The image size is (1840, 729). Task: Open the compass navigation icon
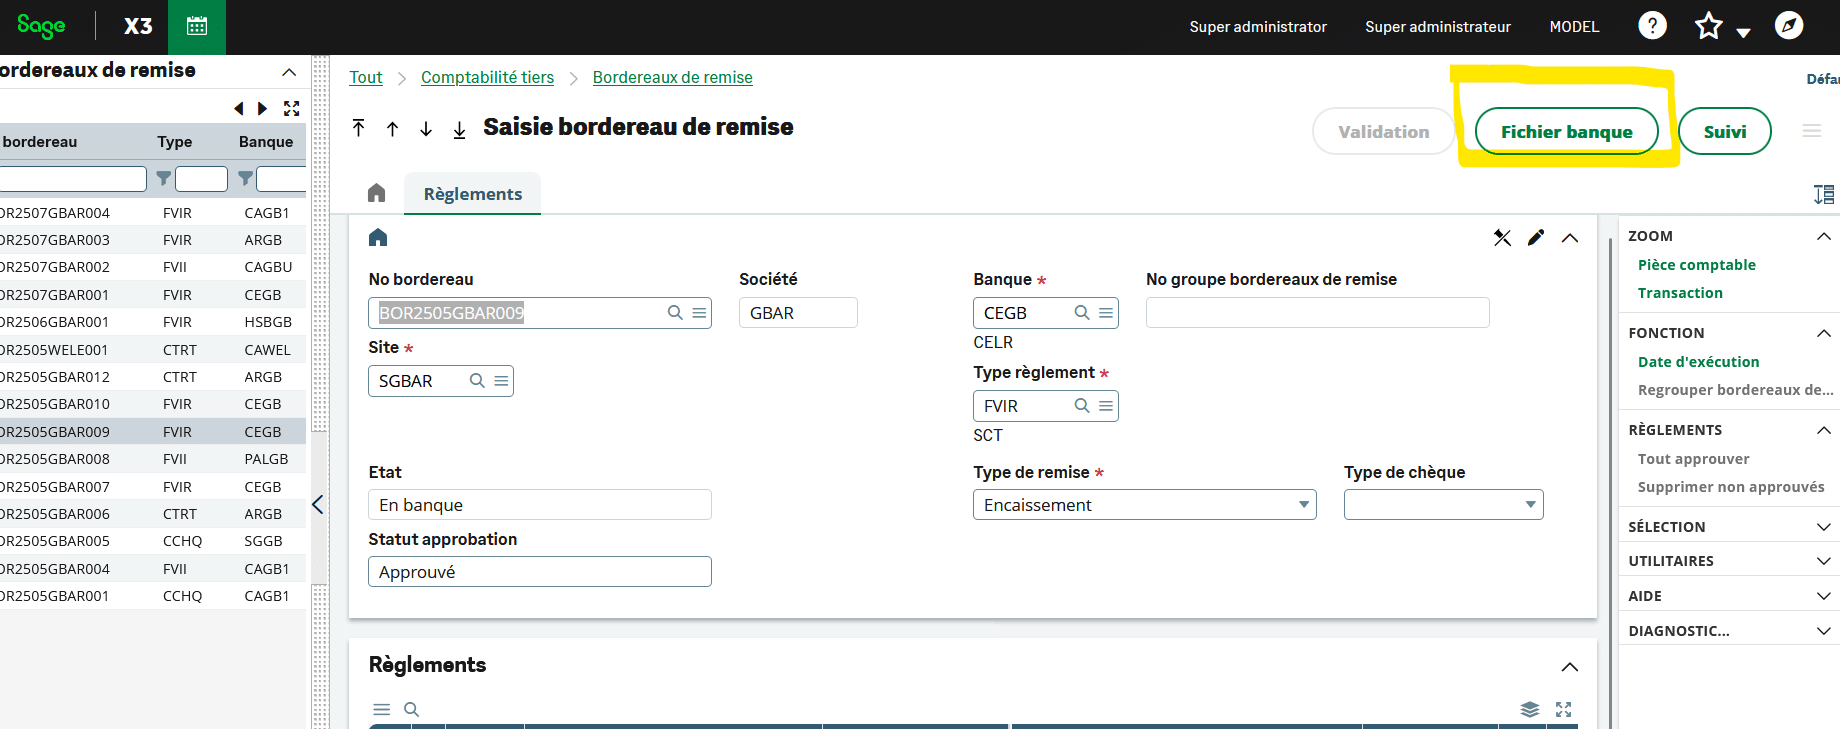point(1788,26)
